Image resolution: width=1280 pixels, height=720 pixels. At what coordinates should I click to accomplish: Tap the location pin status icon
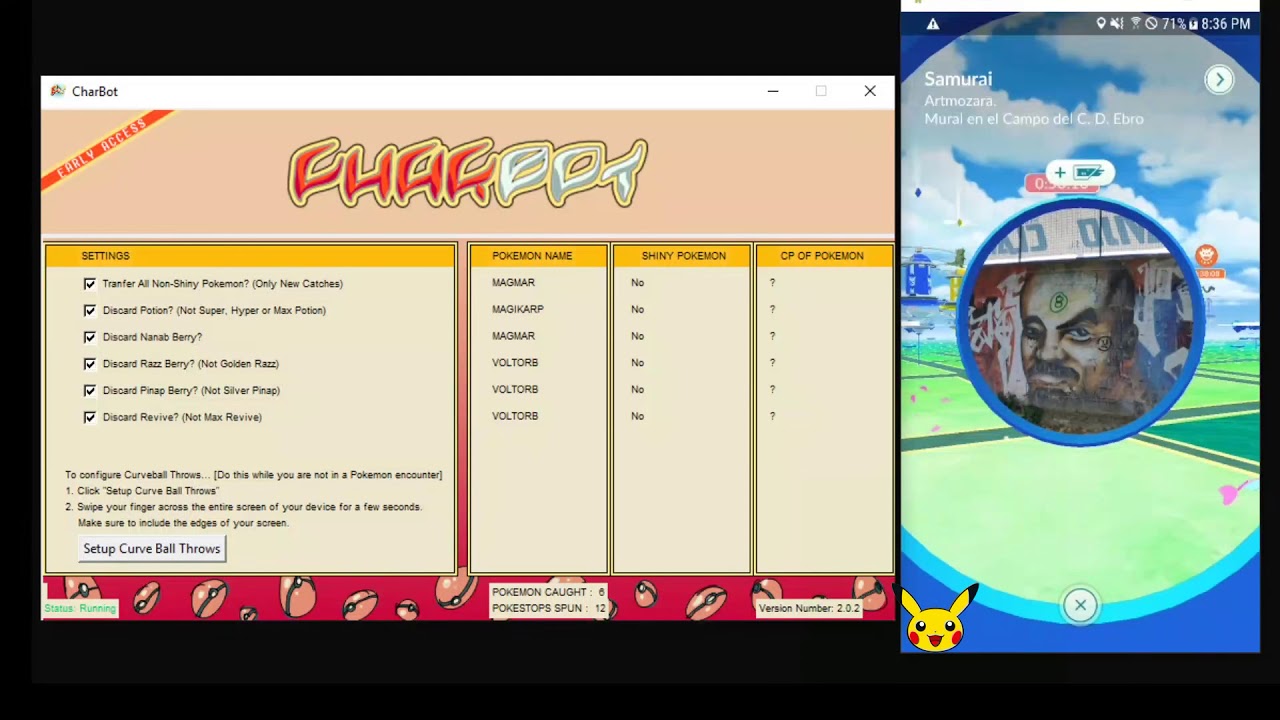pyautogui.click(x=1101, y=24)
